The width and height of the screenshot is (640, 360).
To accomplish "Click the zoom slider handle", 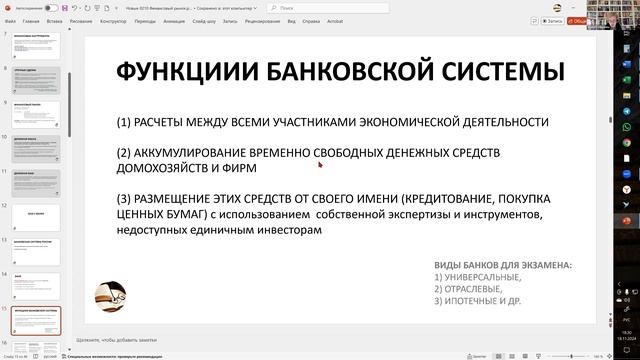I will click(571, 356).
